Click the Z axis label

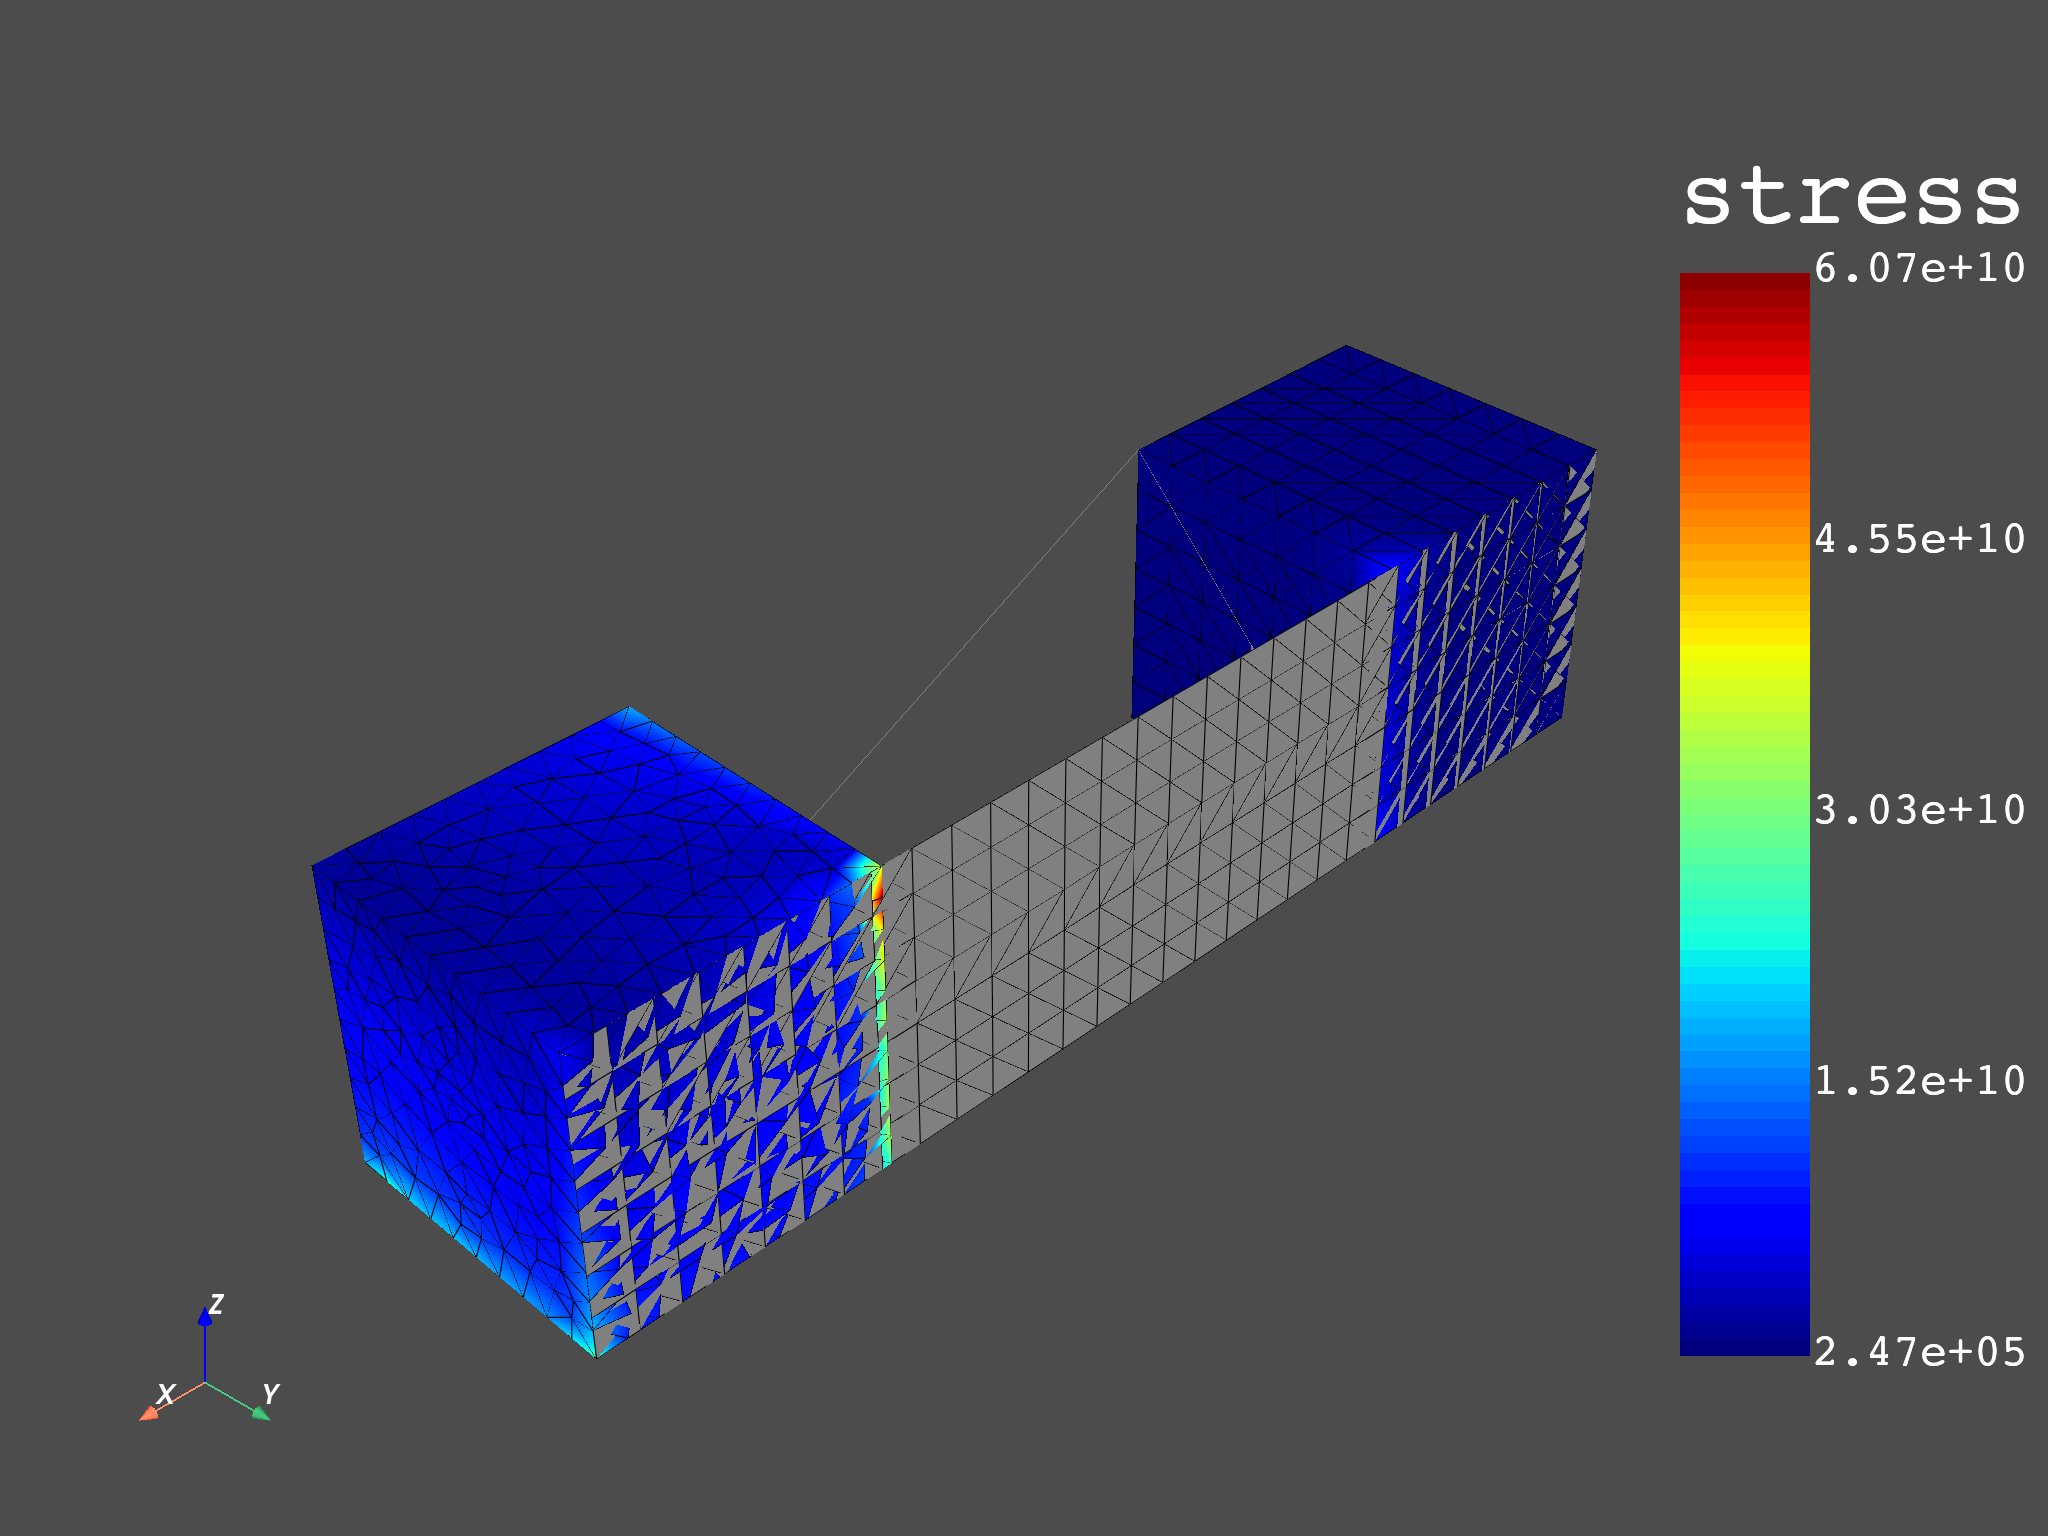click(215, 1304)
